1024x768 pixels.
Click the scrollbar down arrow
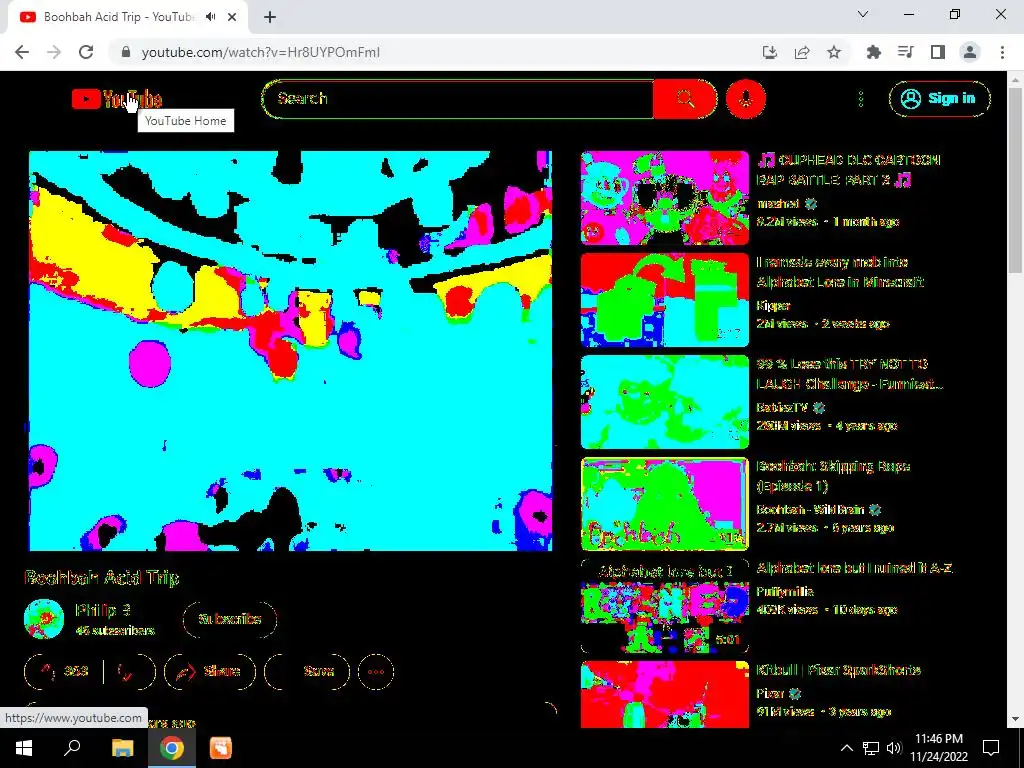click(1016, 720)
